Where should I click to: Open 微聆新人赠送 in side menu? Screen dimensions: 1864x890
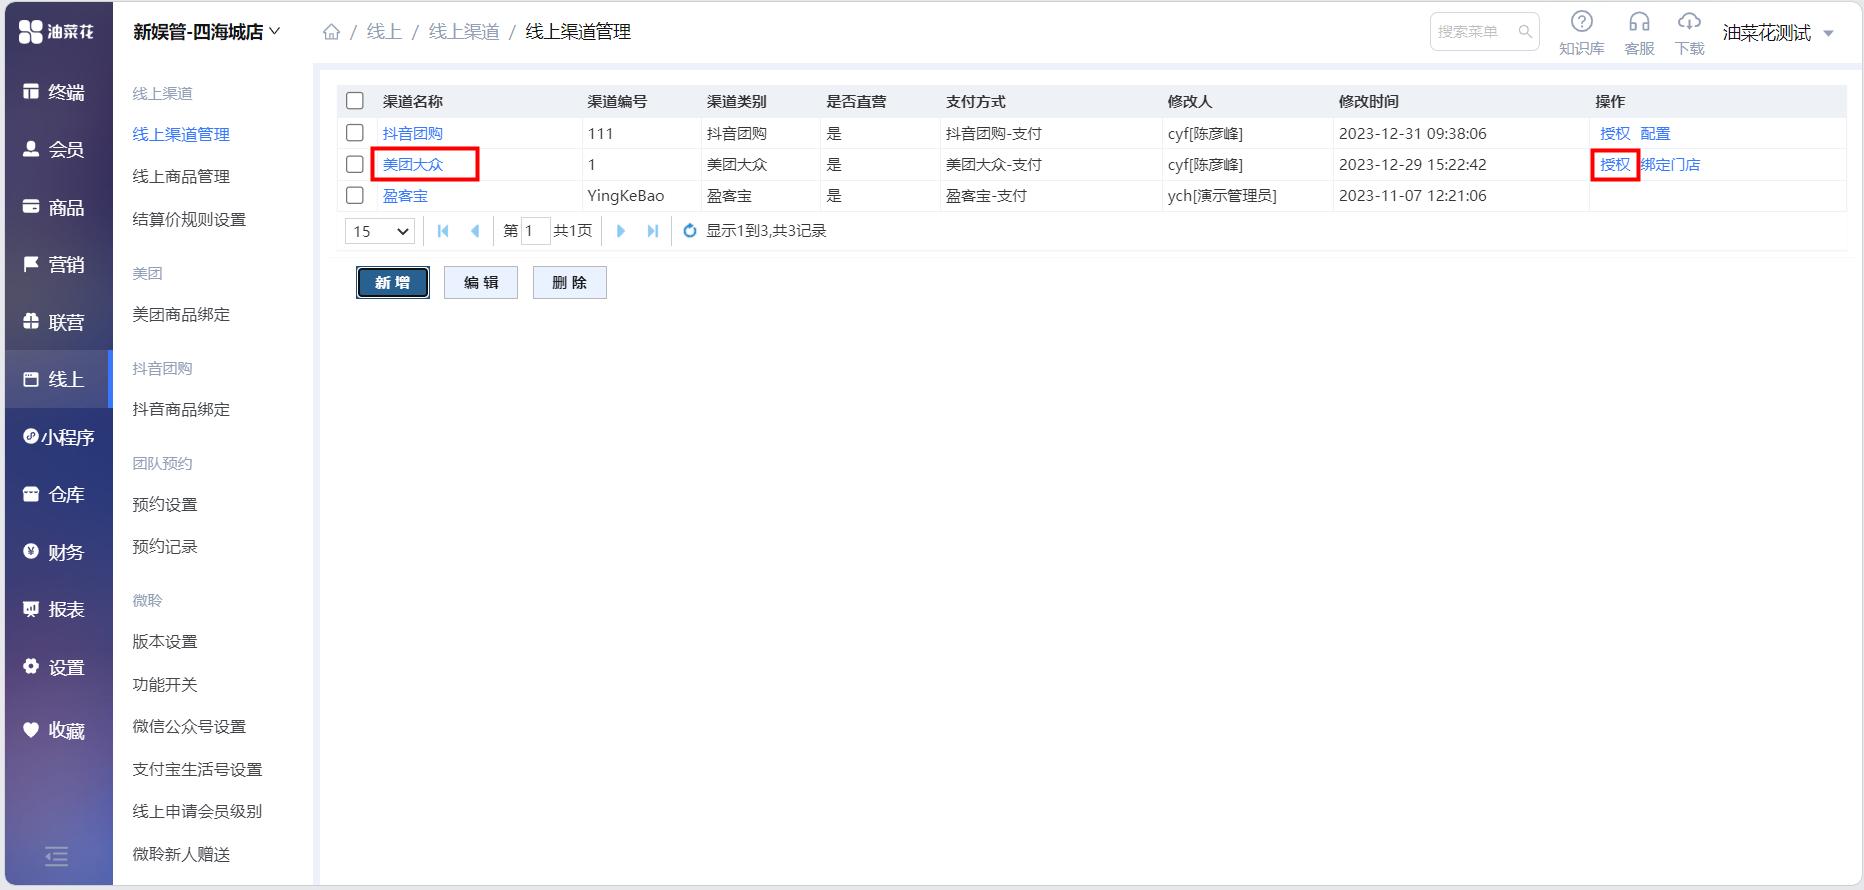pos(181,855)
